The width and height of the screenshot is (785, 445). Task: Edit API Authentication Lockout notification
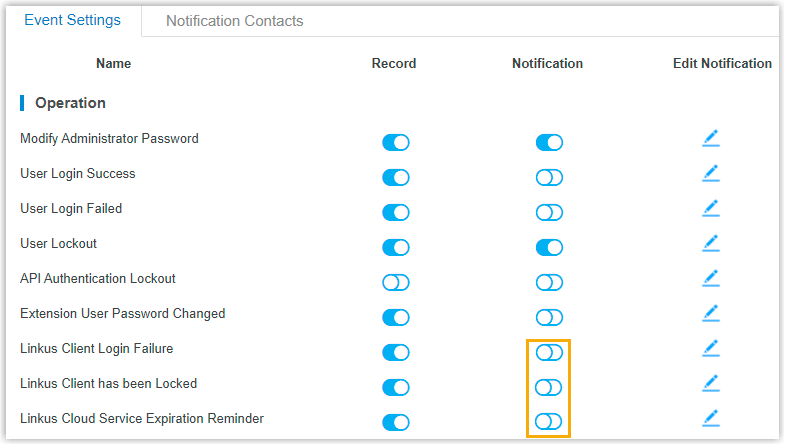pos(710,279)
